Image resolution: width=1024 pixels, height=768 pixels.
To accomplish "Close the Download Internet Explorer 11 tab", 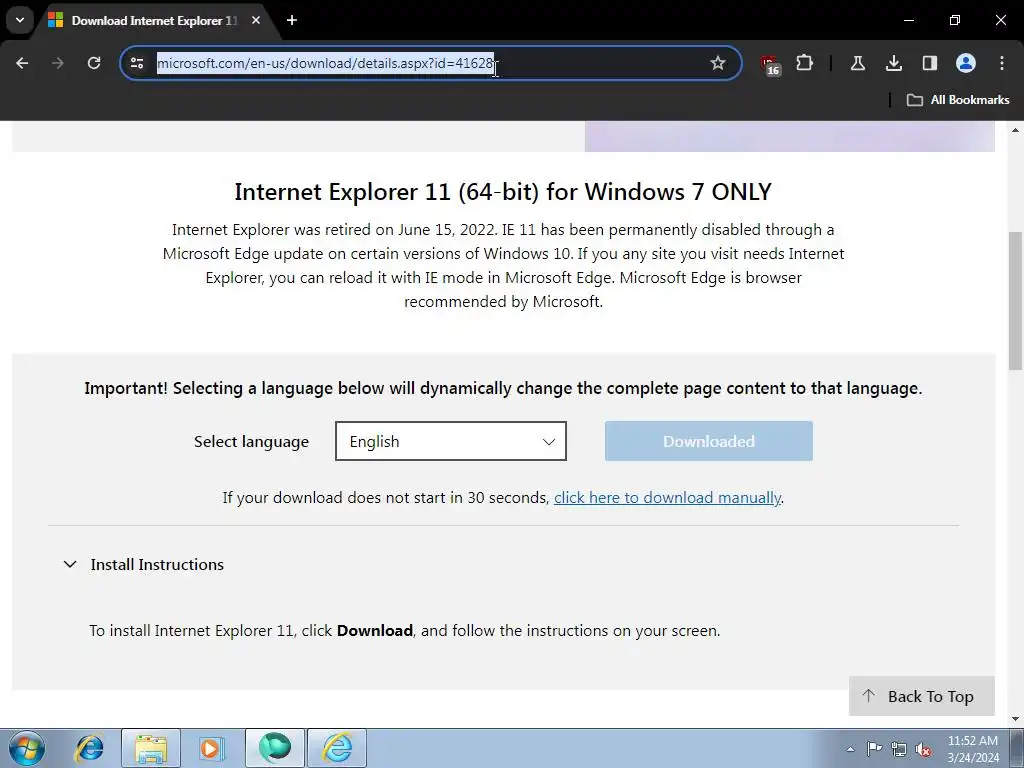I will tap(256, 20).
